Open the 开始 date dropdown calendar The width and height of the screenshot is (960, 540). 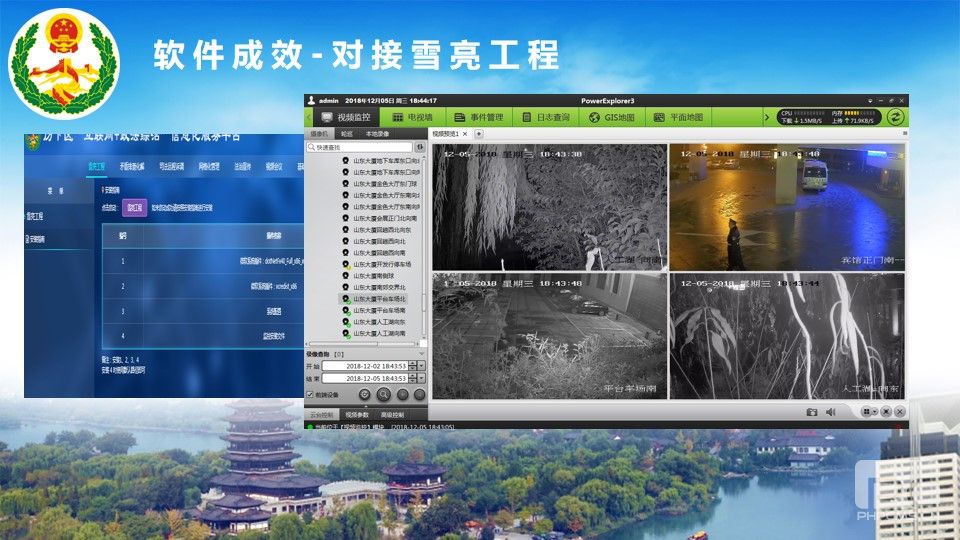click(x=422, y=366)
